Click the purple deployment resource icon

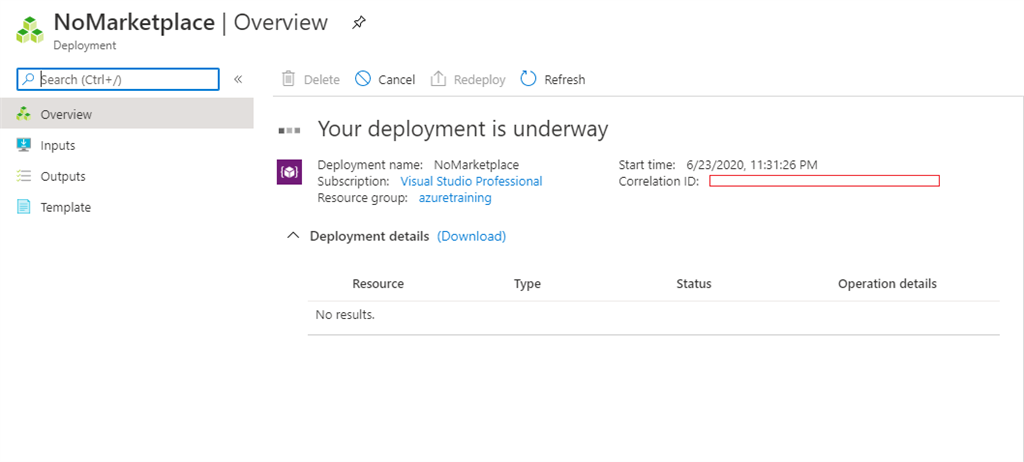click(288, 172)
